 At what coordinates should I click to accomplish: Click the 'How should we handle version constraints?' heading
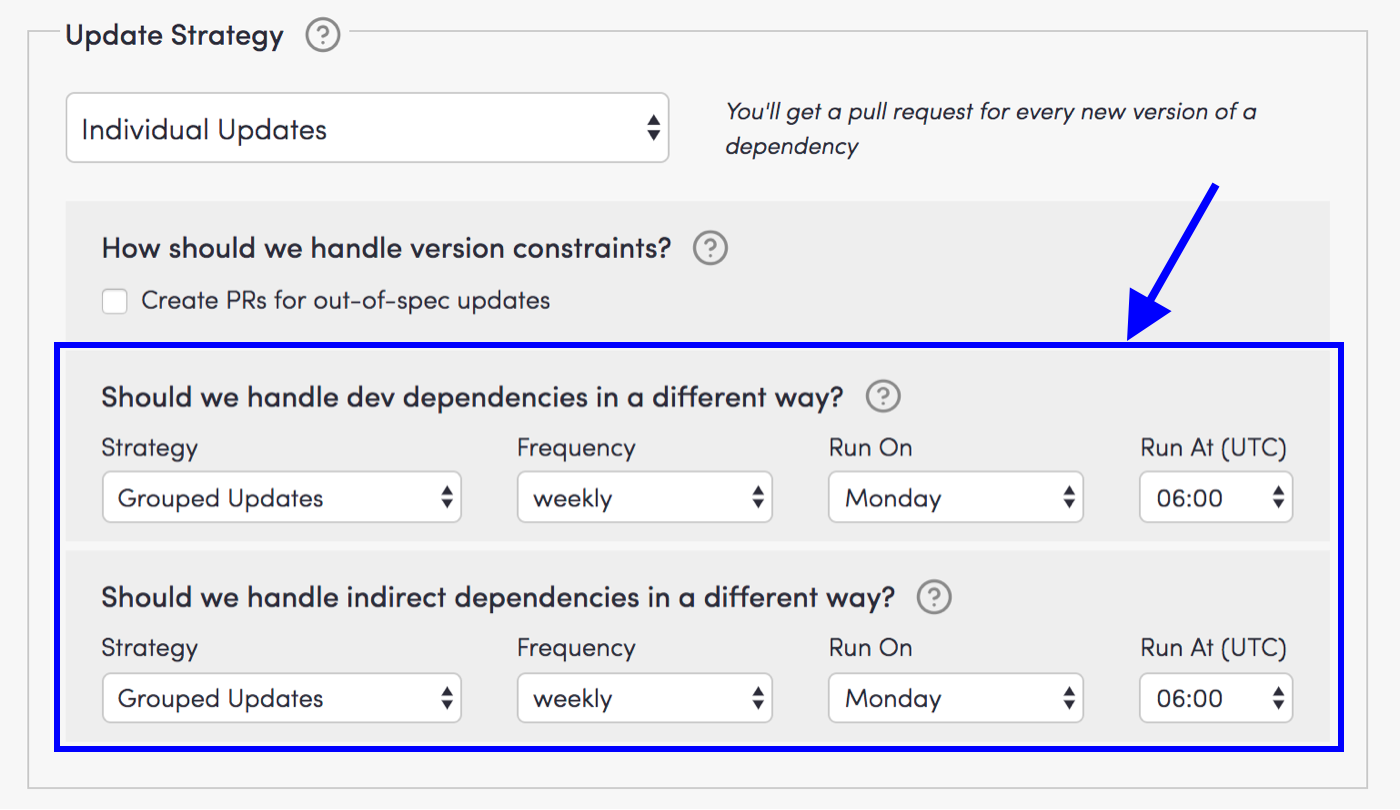pos(386,248)
